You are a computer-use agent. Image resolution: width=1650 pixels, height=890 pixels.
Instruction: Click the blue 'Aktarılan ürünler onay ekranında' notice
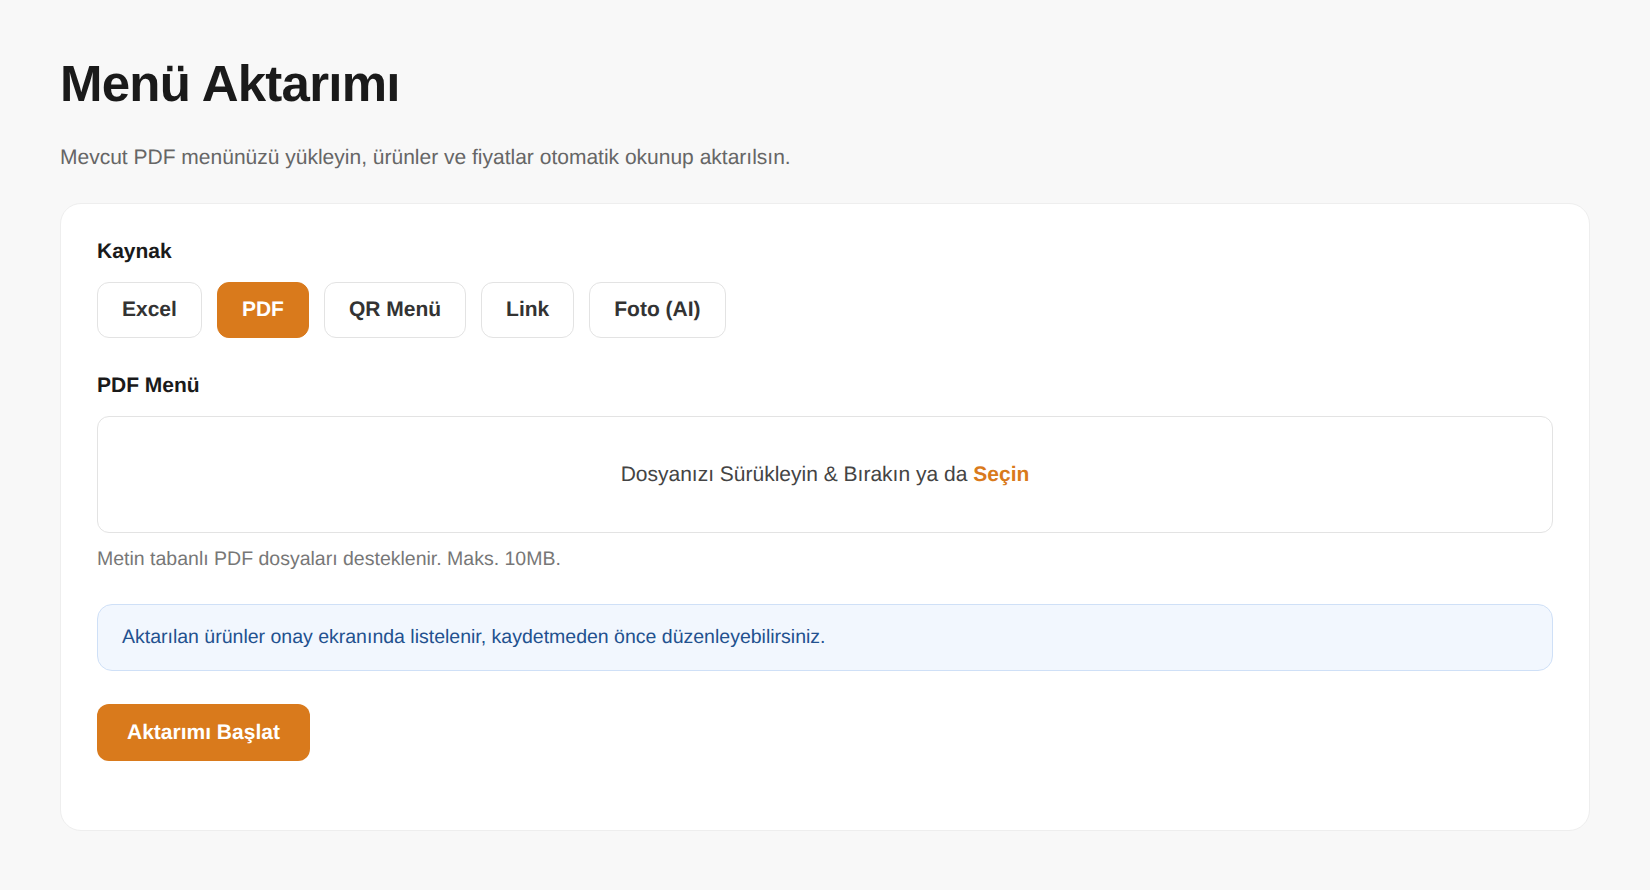pos(825,637)
